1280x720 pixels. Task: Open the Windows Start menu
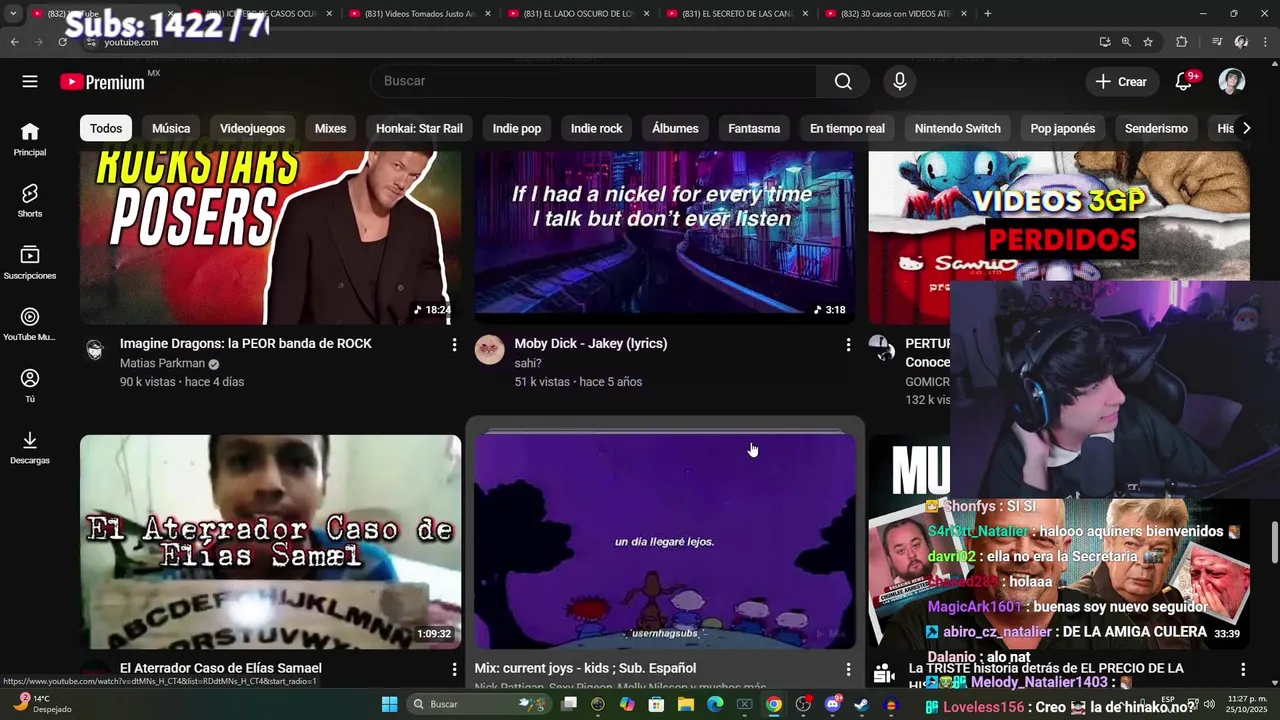click(390, 704)
